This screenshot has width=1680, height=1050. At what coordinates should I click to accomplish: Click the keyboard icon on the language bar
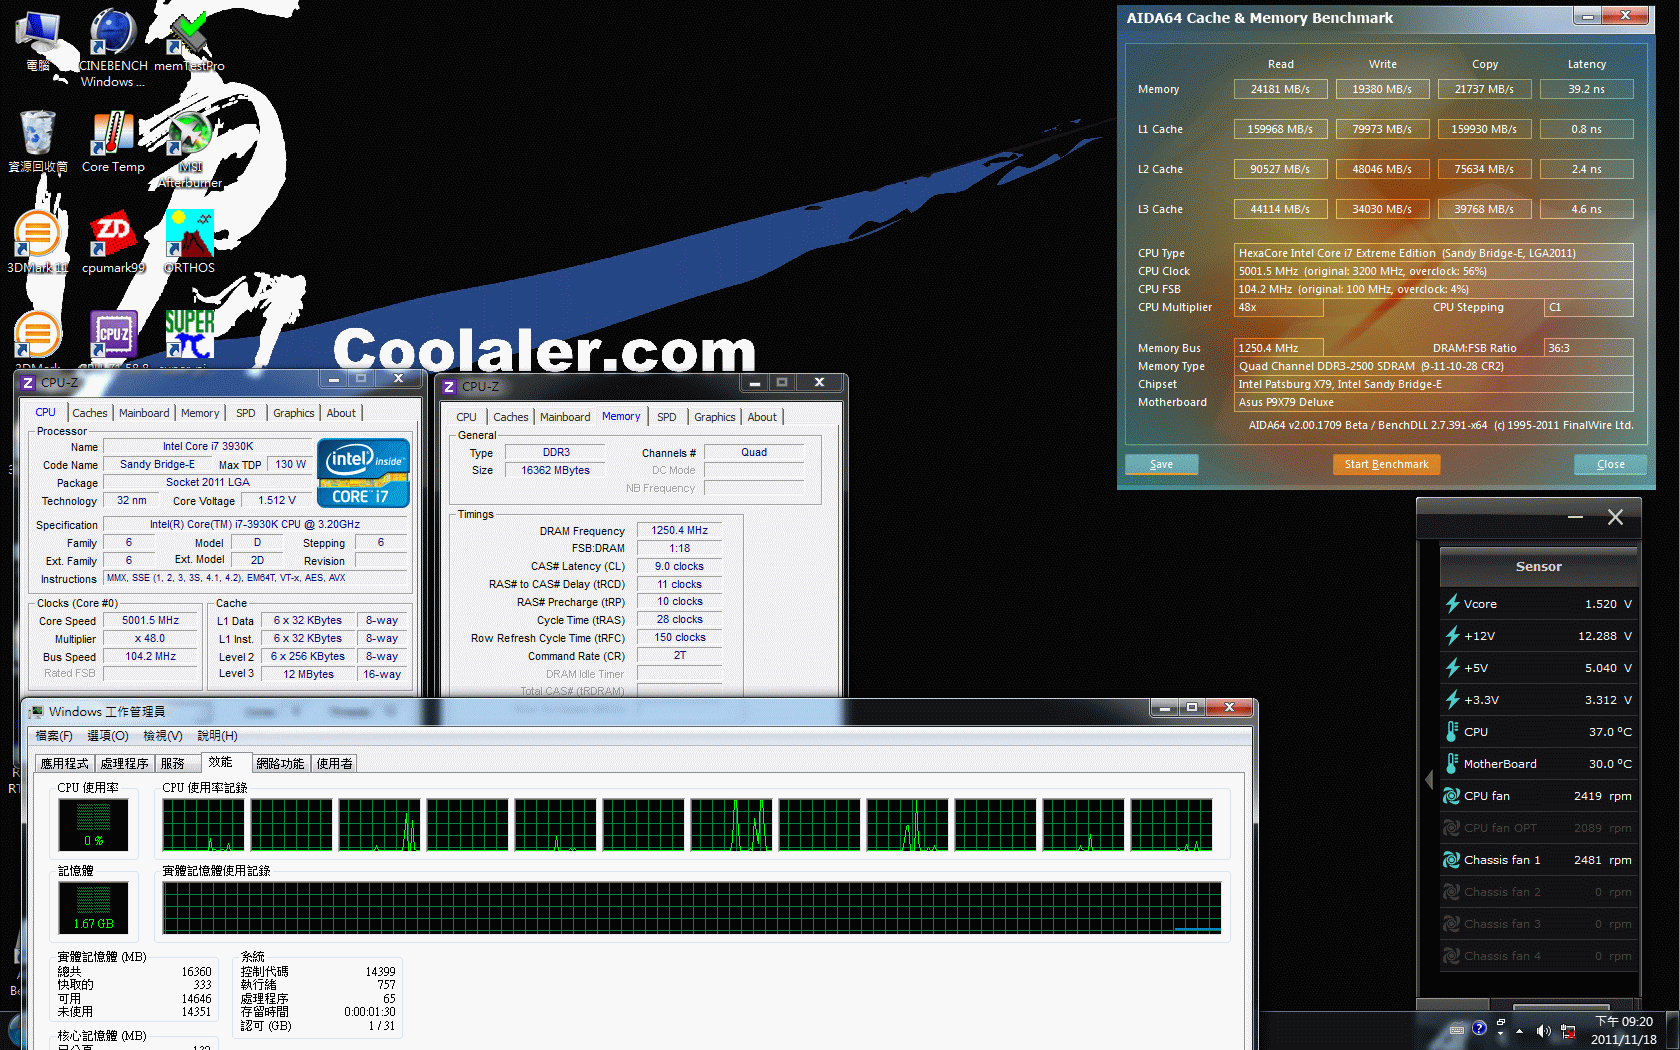click(1457, 1029)
